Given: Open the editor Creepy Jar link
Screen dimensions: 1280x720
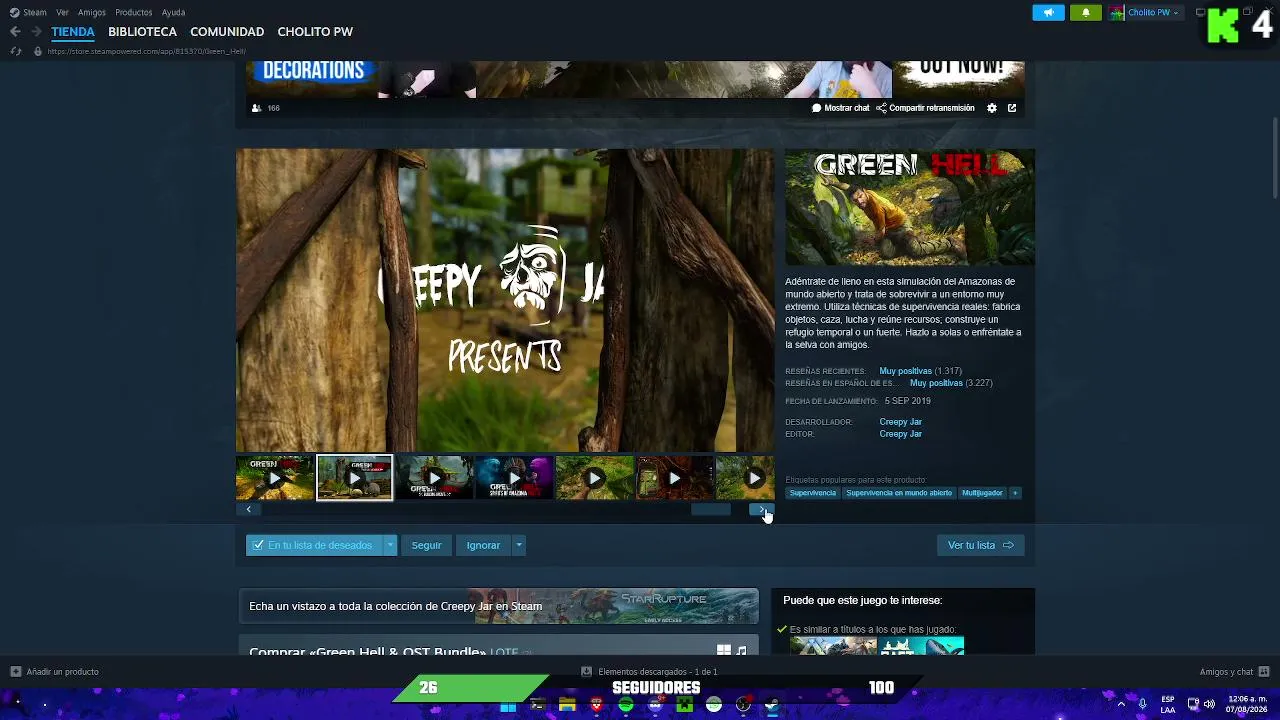Looking at the screenshot, I should (x=900, y=434).
